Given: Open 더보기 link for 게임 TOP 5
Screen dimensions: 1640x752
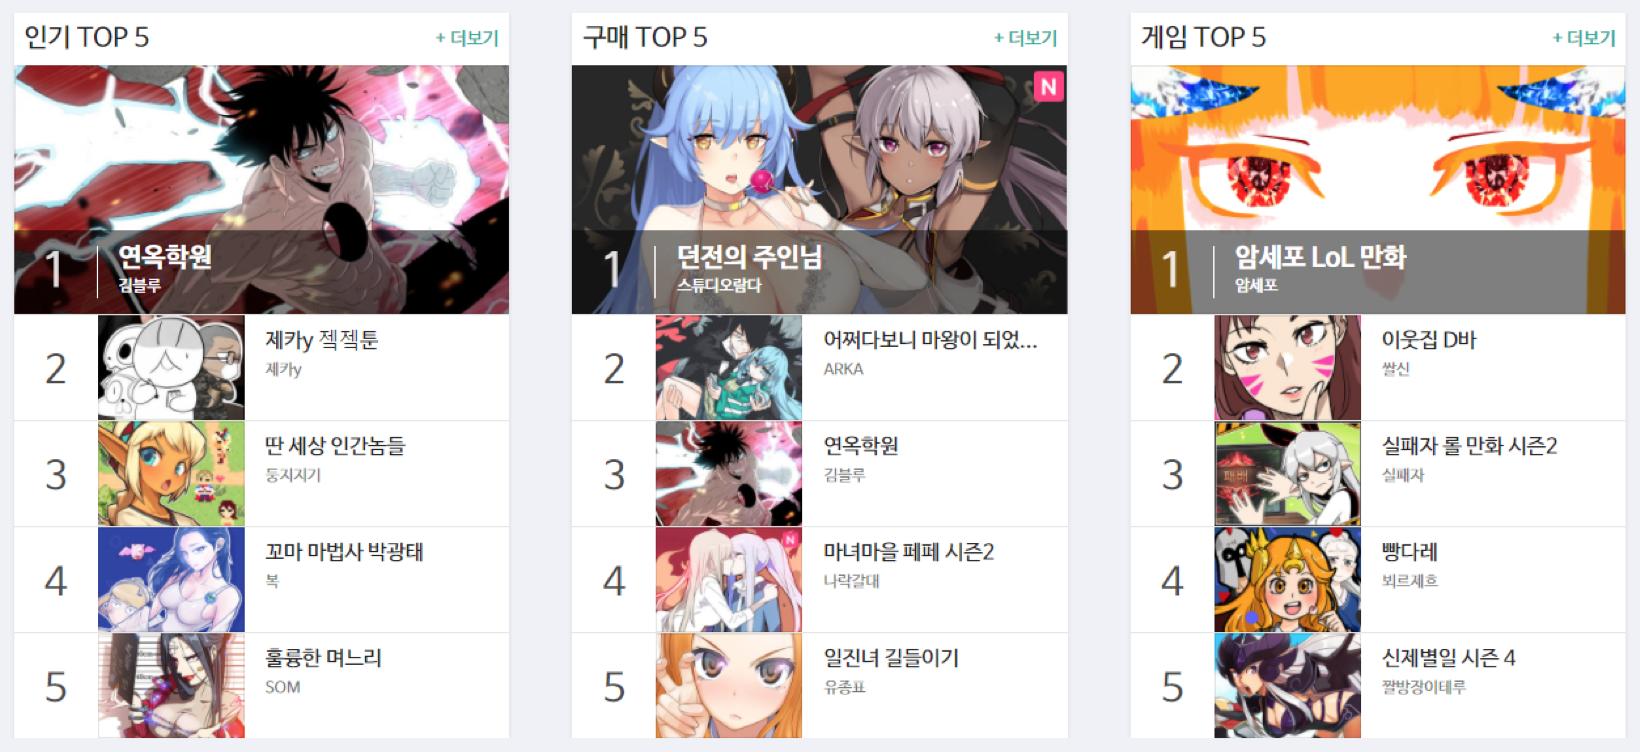Looking at the screenshot, I should pyautogui.click(x=1584, y=38).
